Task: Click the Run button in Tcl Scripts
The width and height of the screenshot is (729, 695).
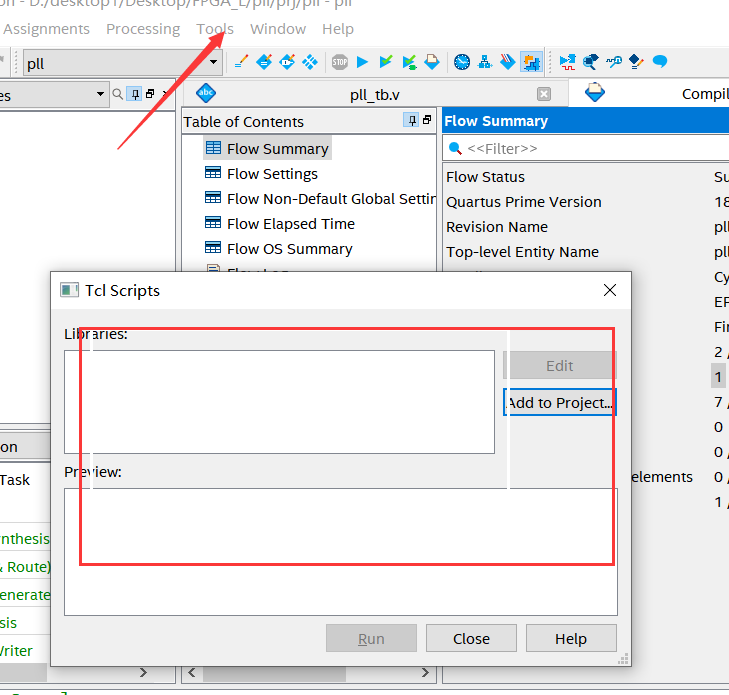Action: pos(371,639)
